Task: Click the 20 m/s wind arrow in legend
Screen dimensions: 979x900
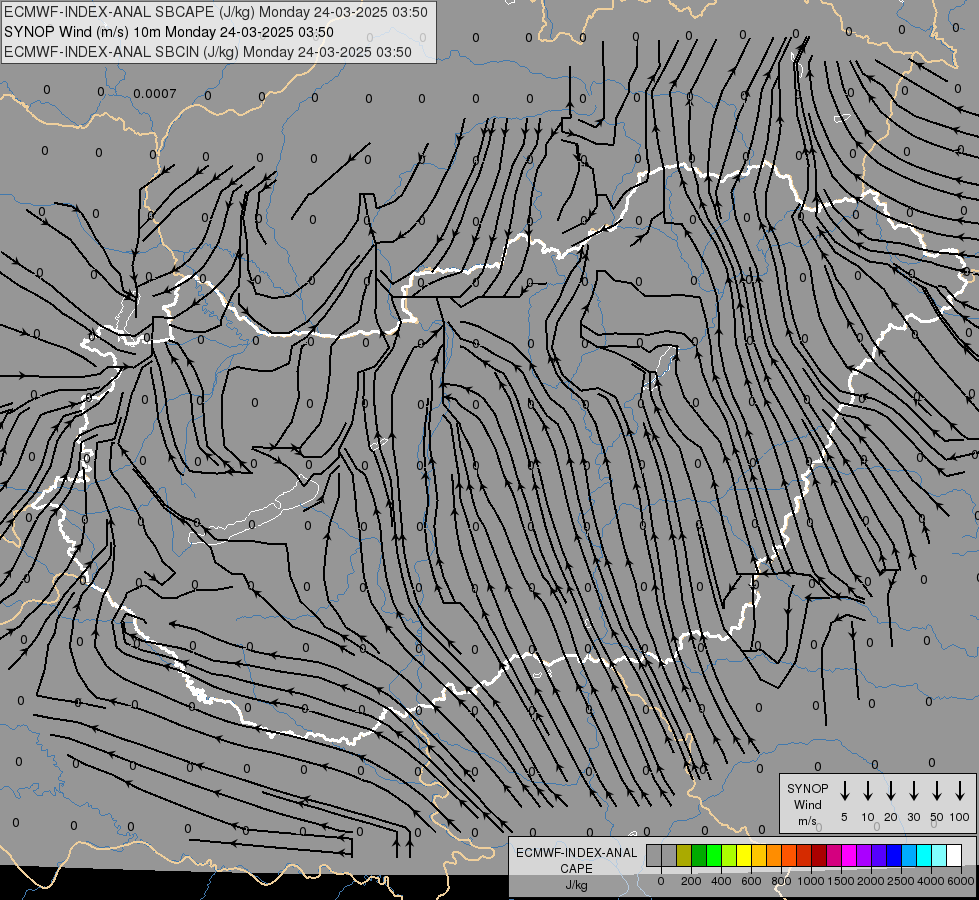Action: [890, 791]
